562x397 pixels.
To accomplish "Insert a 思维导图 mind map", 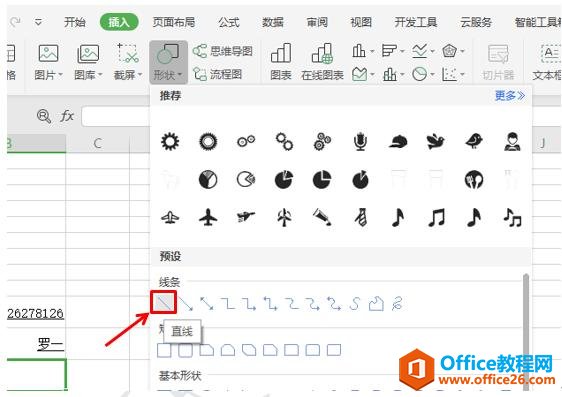I will point(223,51).
